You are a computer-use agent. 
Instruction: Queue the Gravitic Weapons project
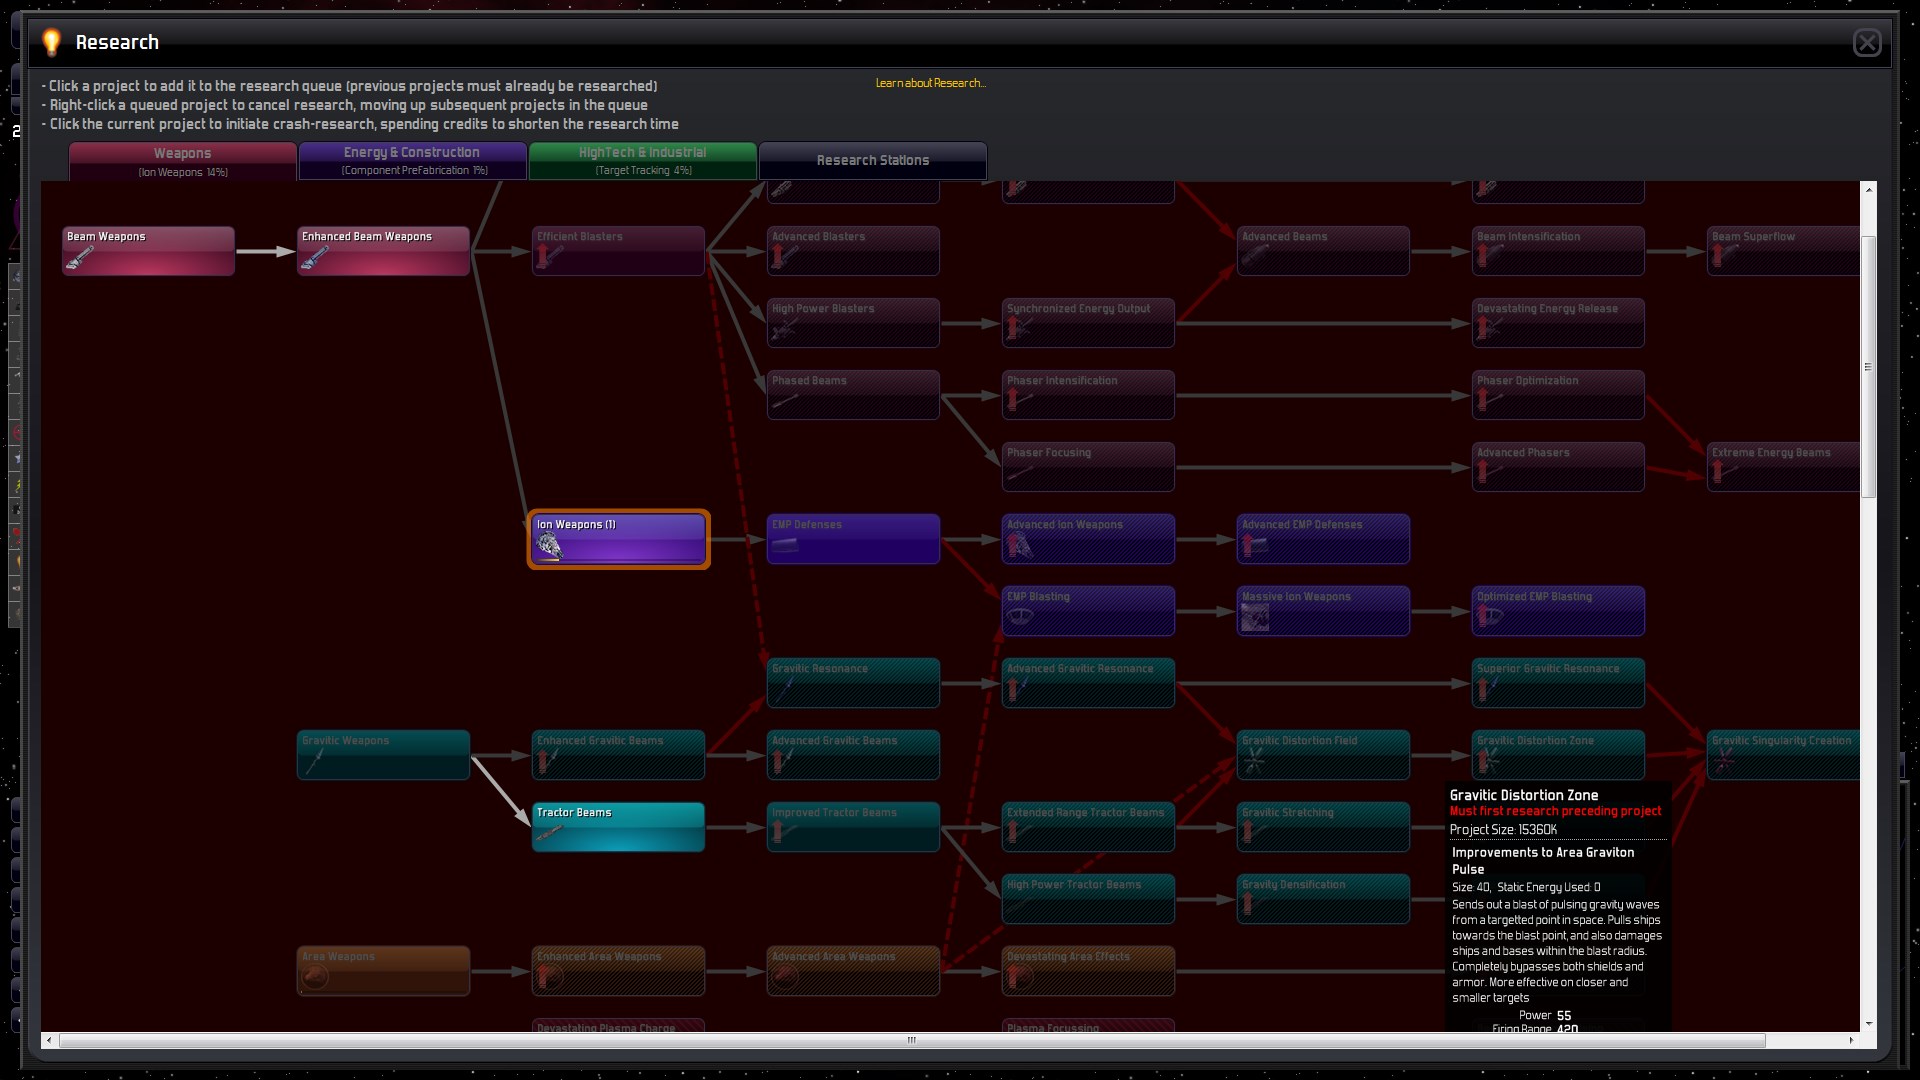[383, 755]
